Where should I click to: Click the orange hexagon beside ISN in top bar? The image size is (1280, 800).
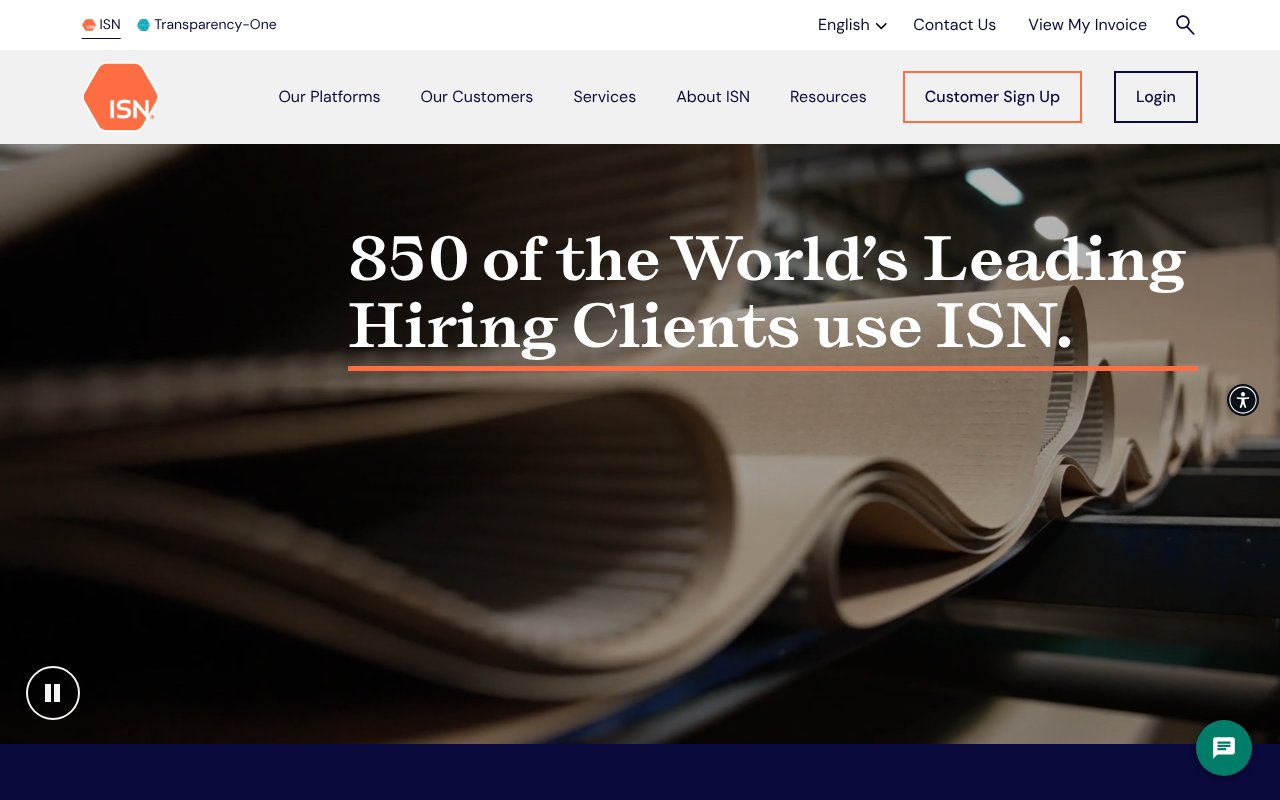coord(89,24)
